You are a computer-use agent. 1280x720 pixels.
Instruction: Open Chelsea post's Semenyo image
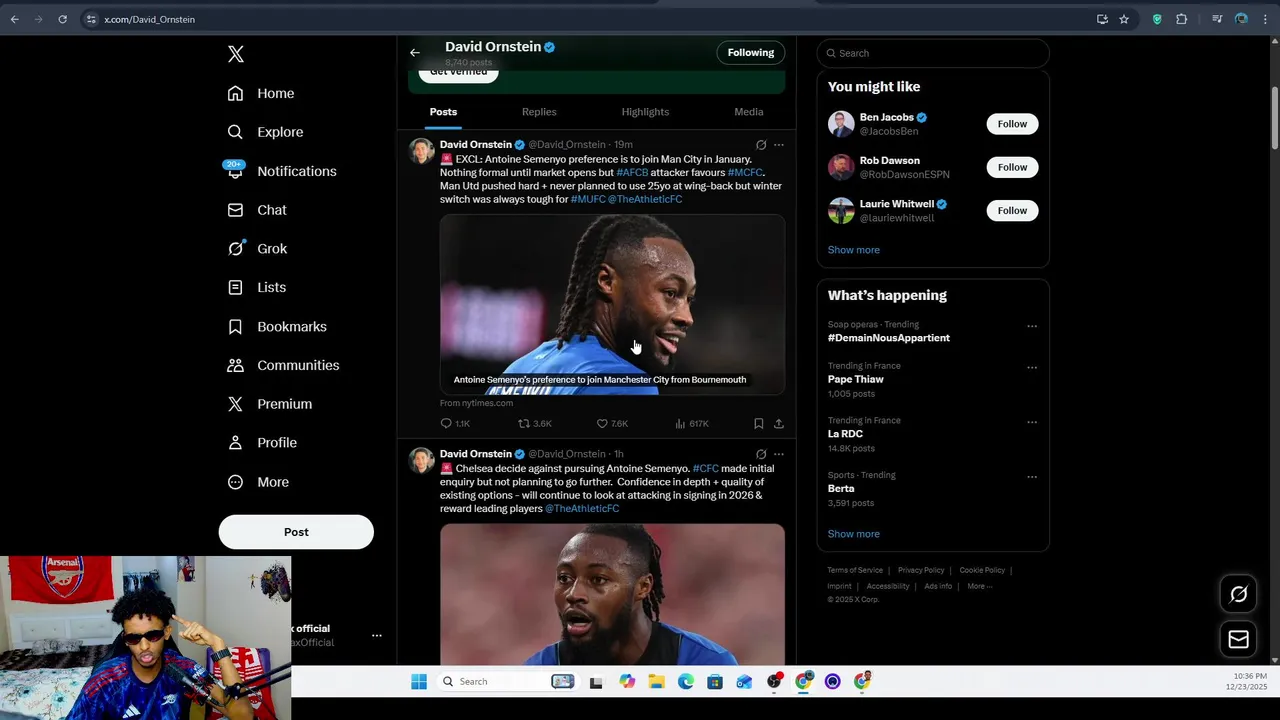coord(612,594)
